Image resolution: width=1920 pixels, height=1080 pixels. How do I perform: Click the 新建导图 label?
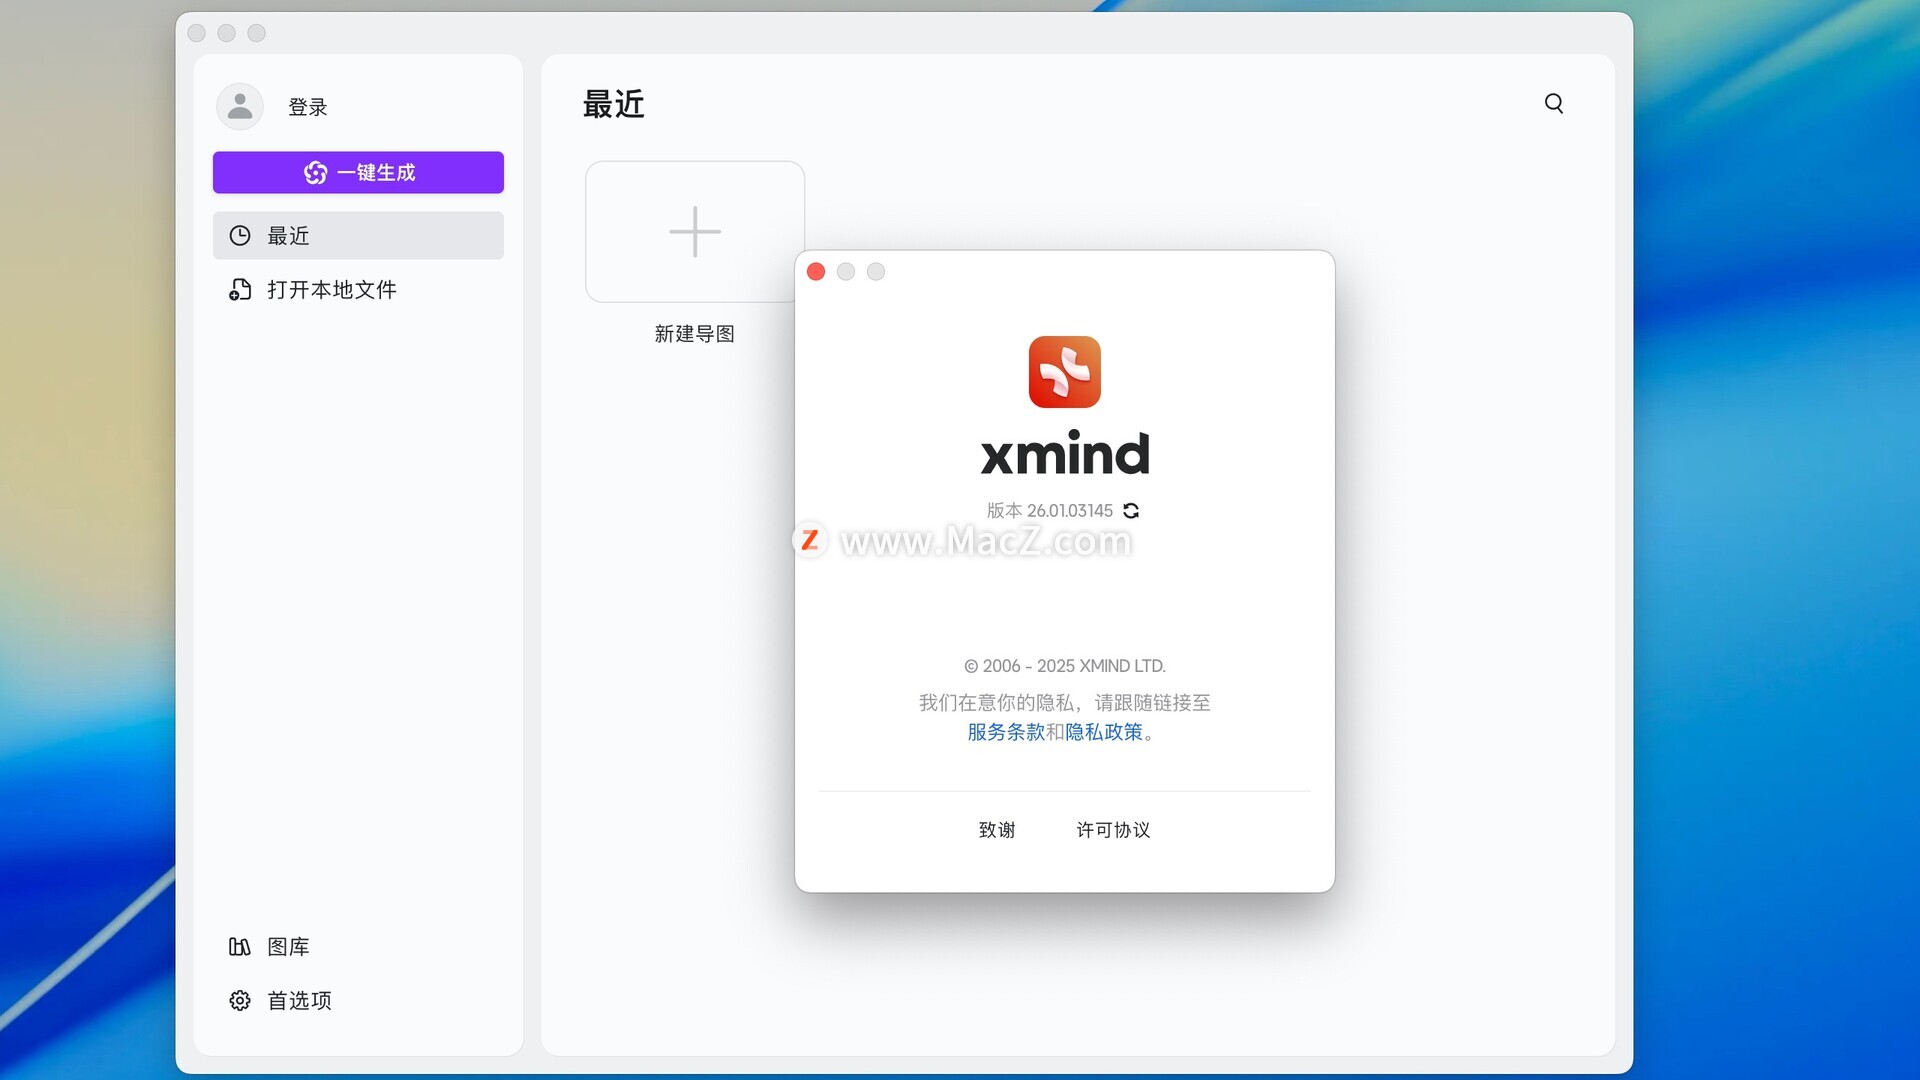tap(695, 334)
